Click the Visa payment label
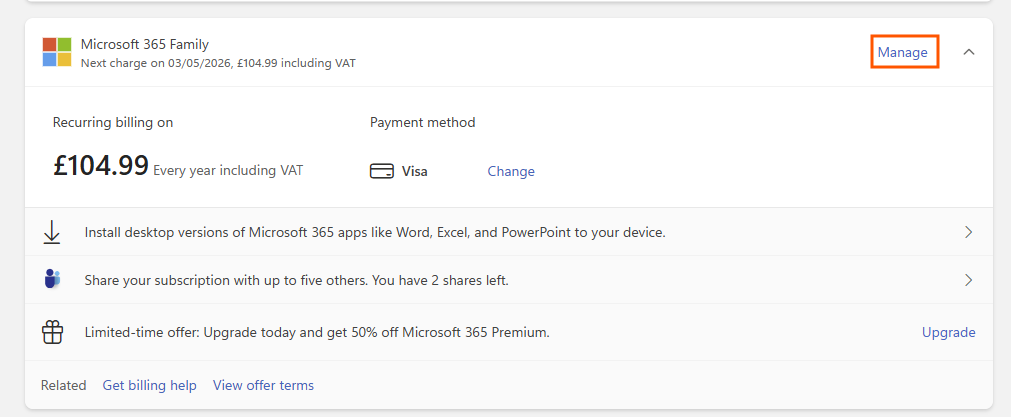Viewport: 1011px width, 417px height. pyautogui.click(x=414, y=171)
